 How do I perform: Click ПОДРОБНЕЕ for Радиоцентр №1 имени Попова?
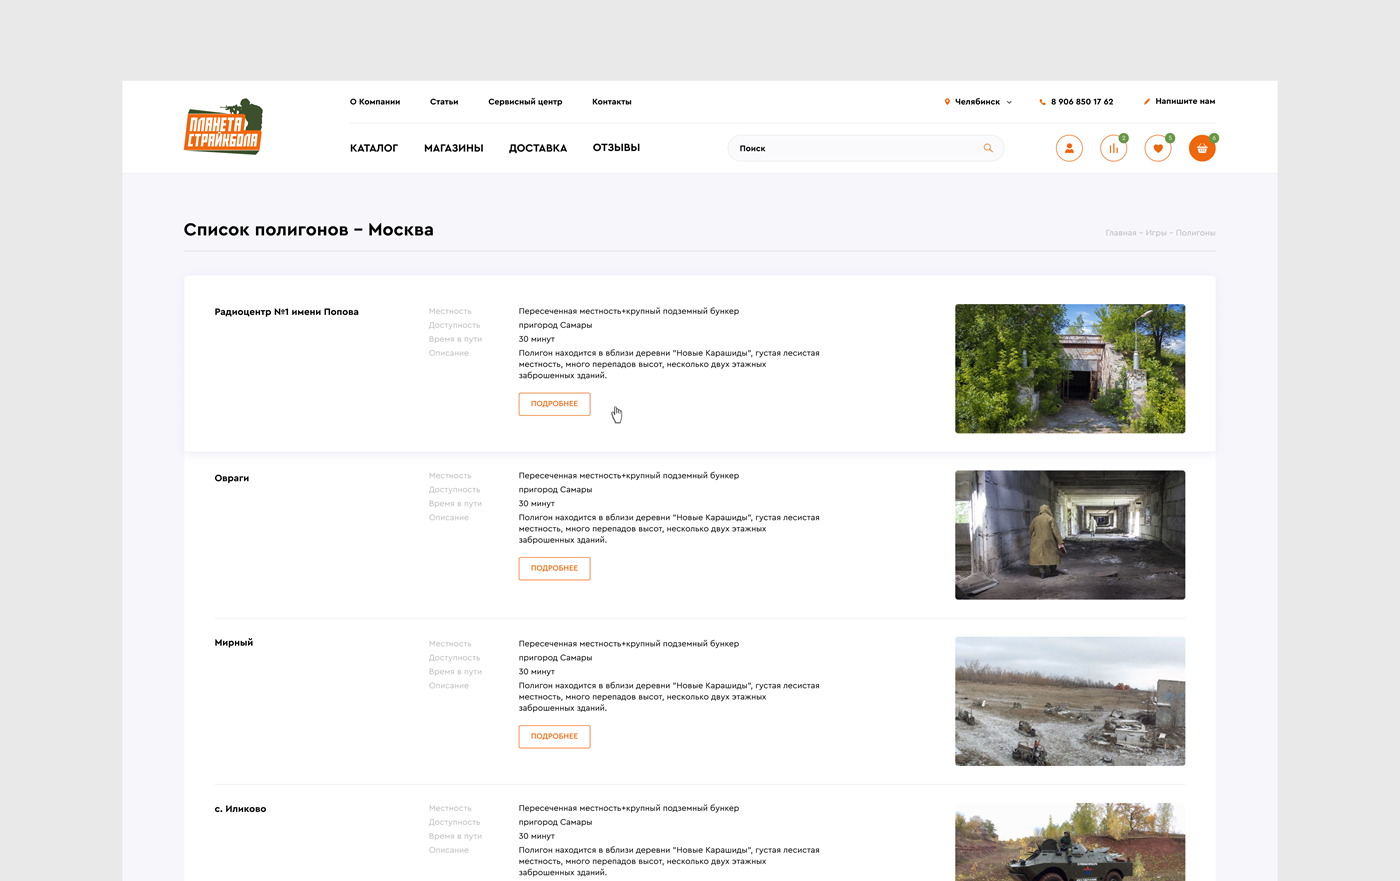554,404
